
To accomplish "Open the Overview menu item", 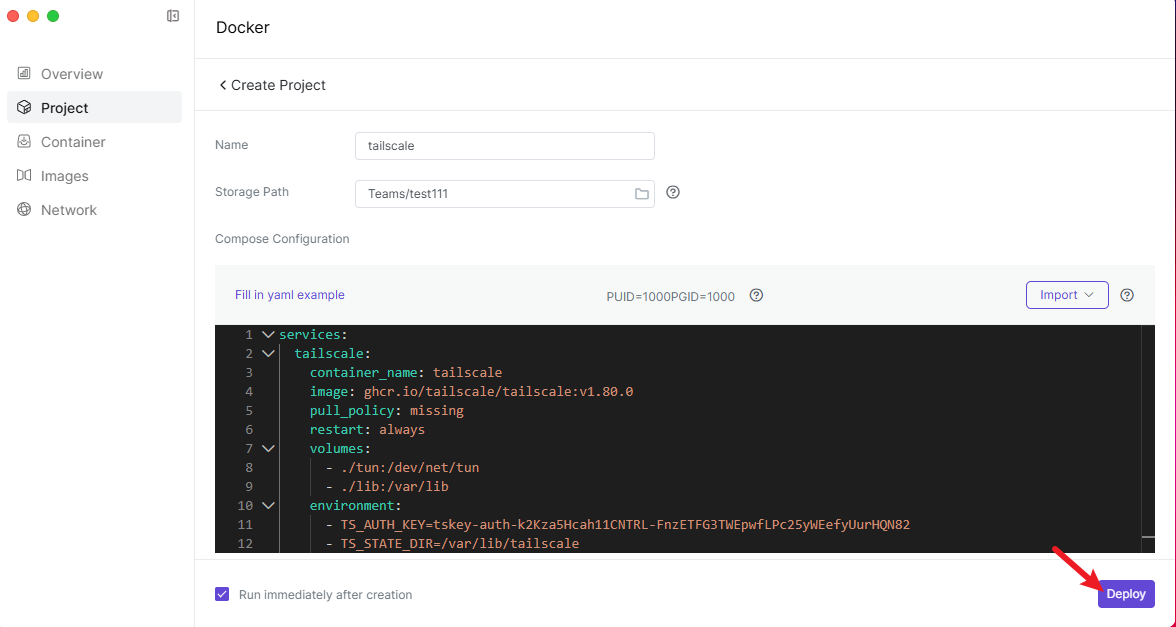I will tap(72, 74).
